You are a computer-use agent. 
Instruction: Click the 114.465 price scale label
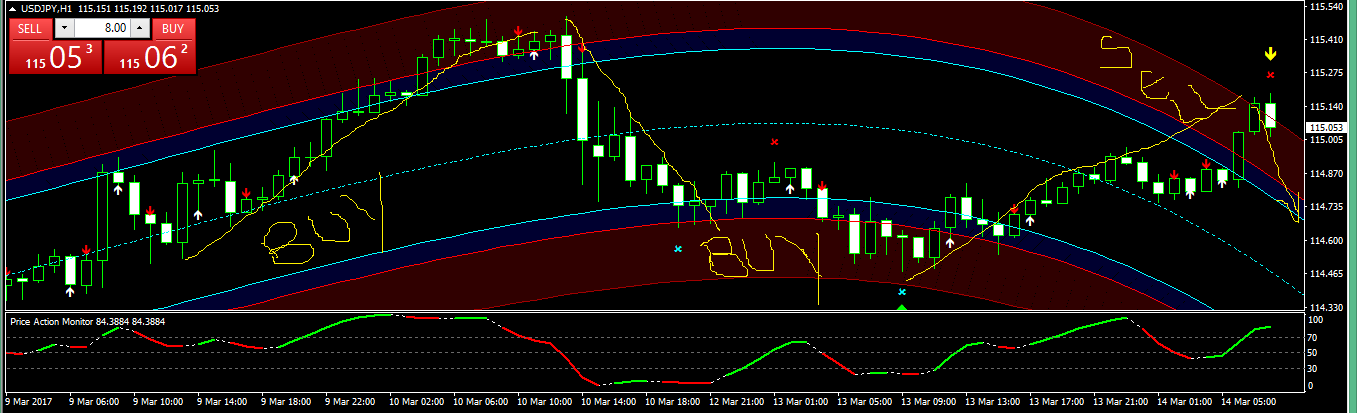point(1325,273)
